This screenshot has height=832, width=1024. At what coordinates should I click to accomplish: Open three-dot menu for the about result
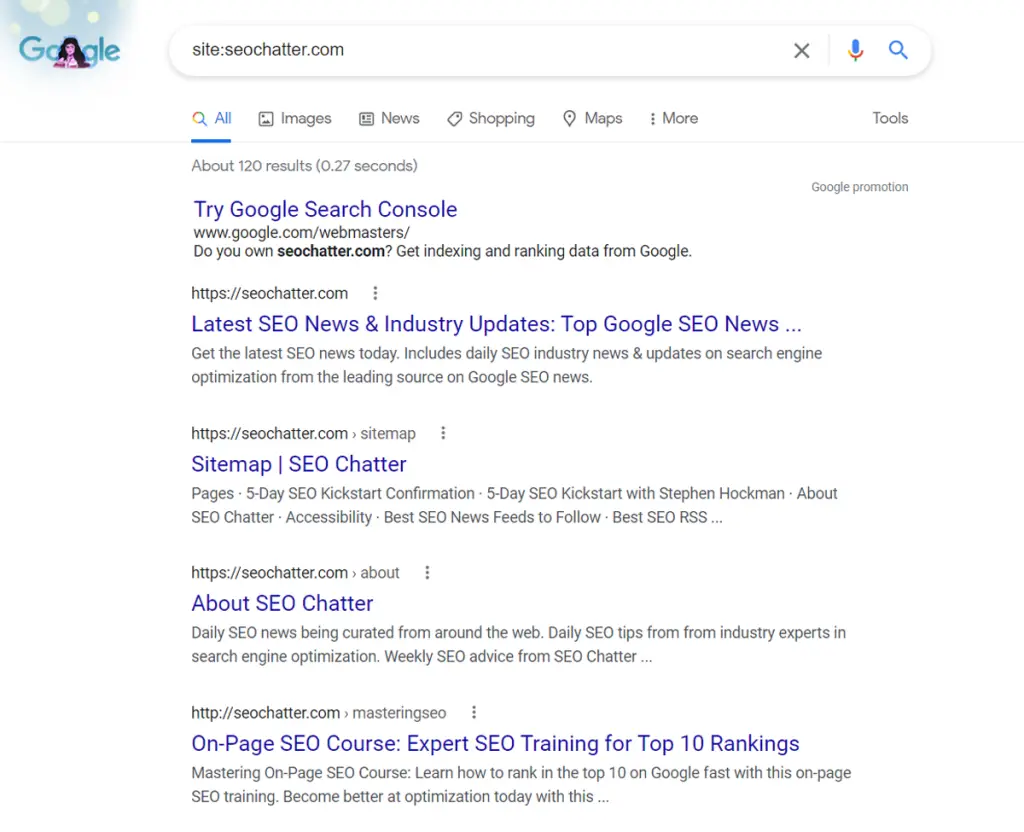pyautogui.click(x=427, y=573)
